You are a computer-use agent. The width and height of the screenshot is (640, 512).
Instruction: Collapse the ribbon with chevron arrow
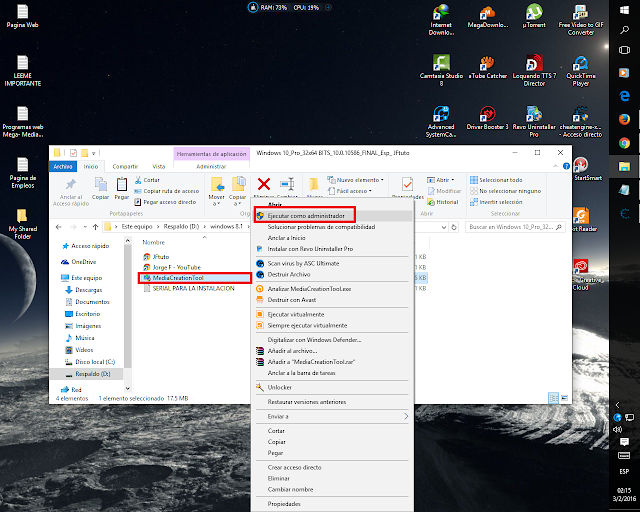(x=555, y=166)
